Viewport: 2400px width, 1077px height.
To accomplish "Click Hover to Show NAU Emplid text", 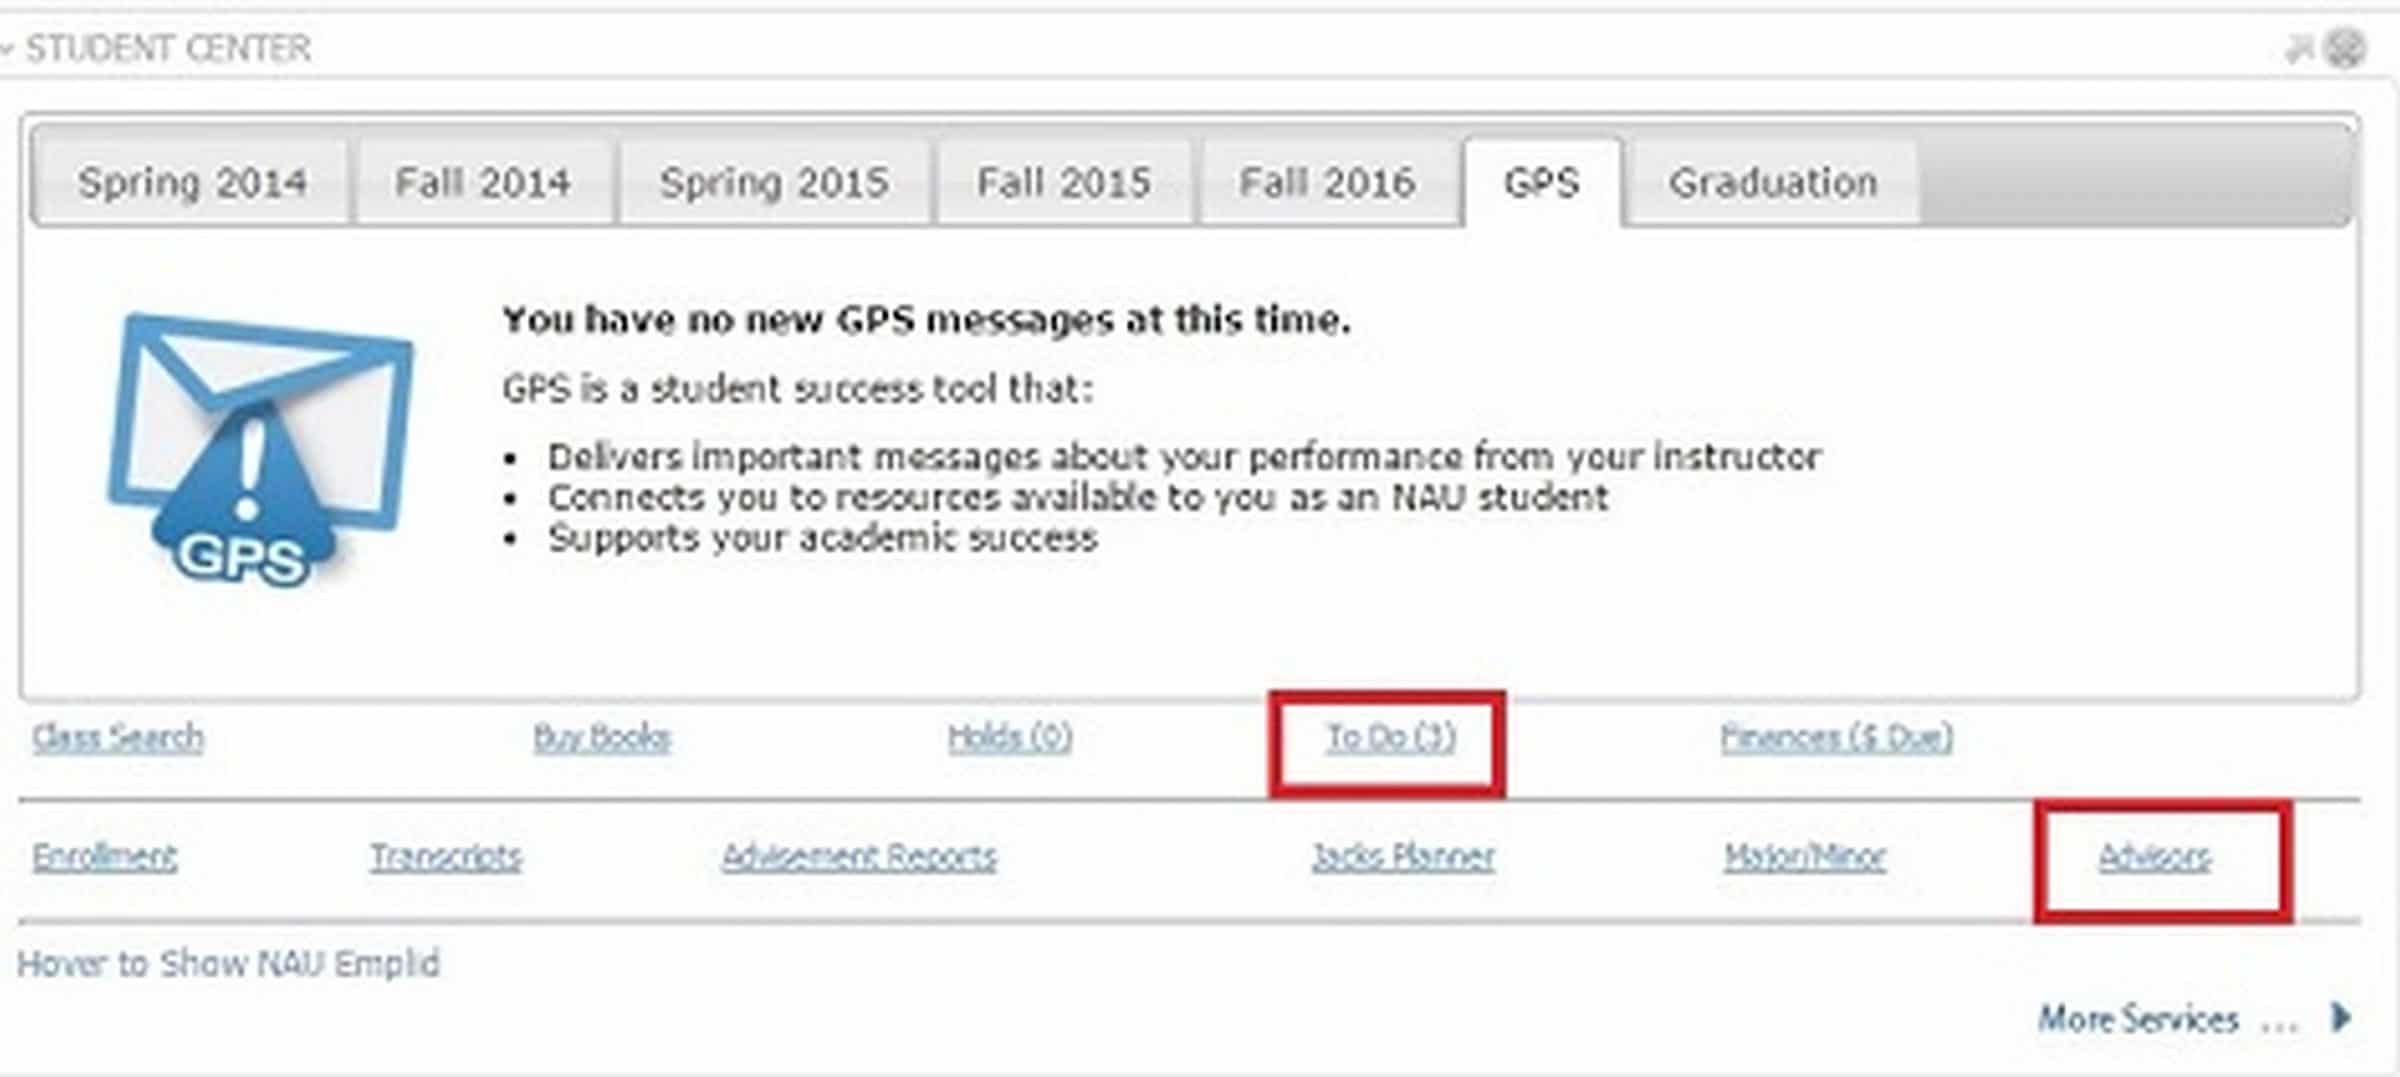I will (229, 964).
